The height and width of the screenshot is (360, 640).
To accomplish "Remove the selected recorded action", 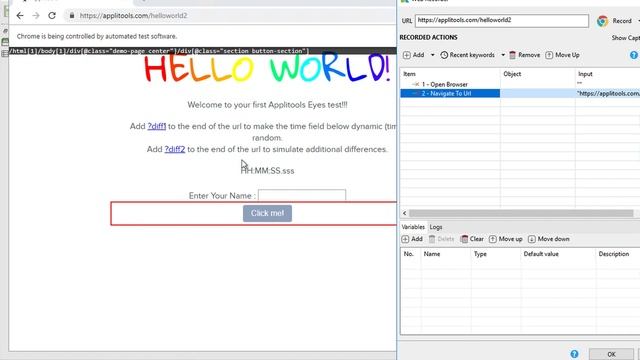I will click(x=524, y=55).
